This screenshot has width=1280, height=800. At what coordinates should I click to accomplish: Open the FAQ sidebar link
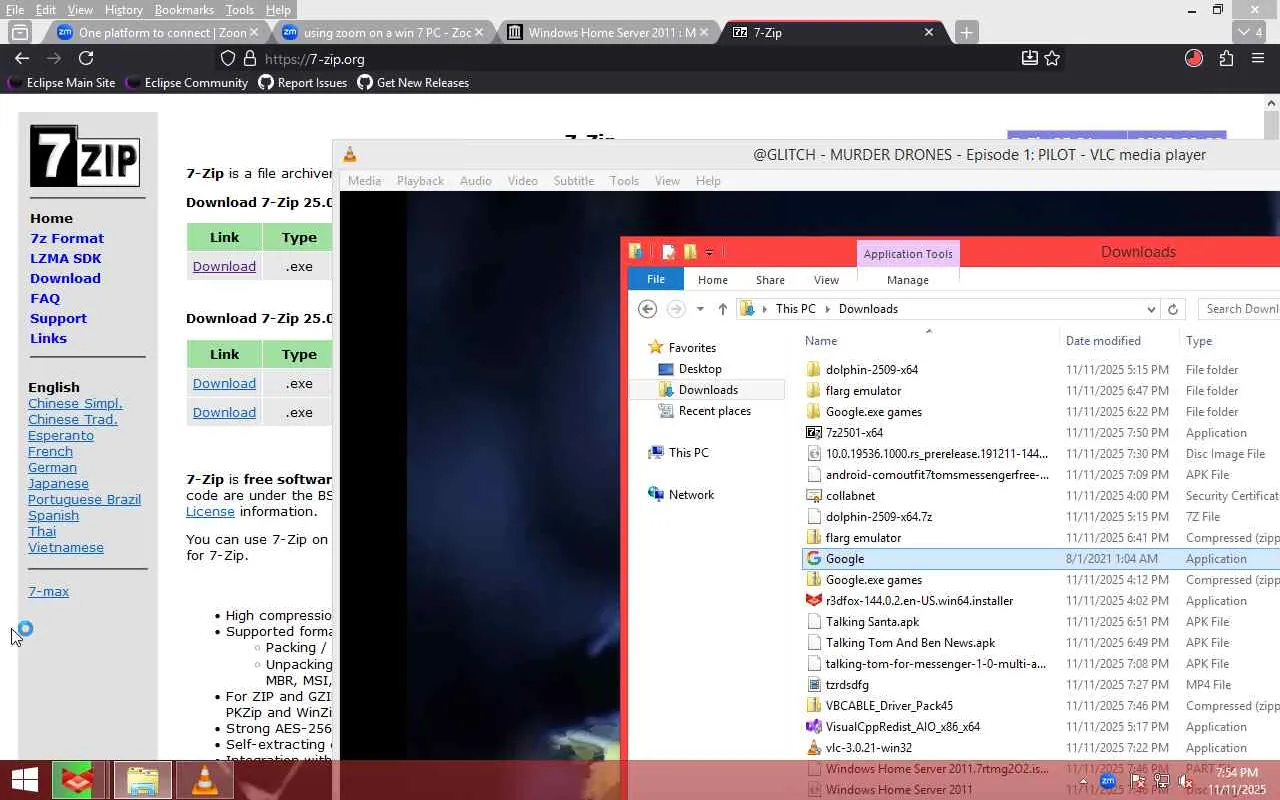(45, 298)
